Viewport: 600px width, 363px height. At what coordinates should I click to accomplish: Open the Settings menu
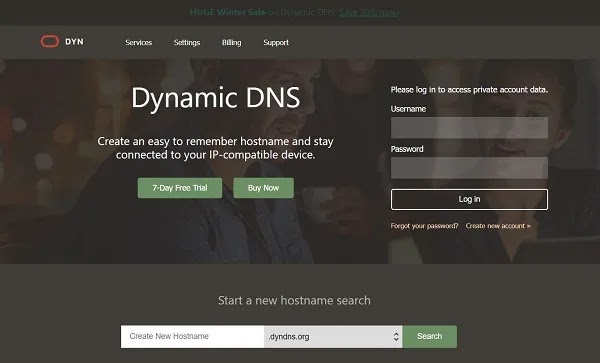point(187,42)
